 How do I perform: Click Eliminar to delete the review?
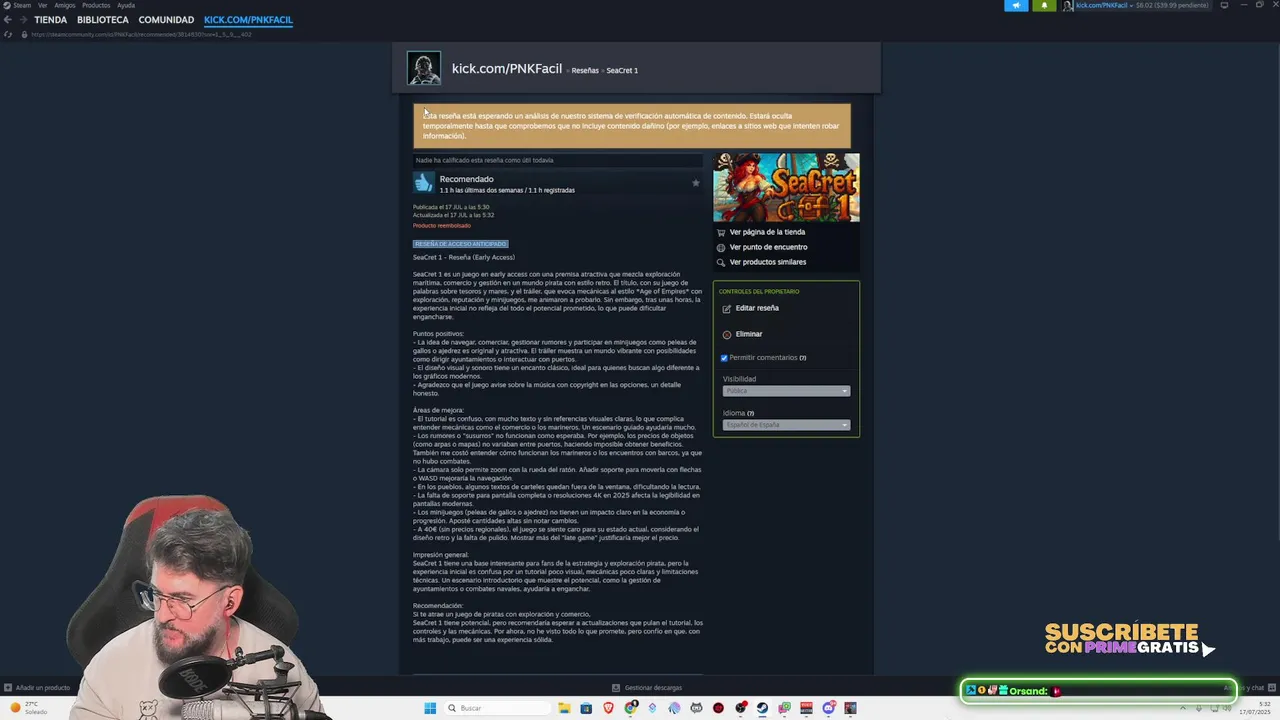[749, 334]
